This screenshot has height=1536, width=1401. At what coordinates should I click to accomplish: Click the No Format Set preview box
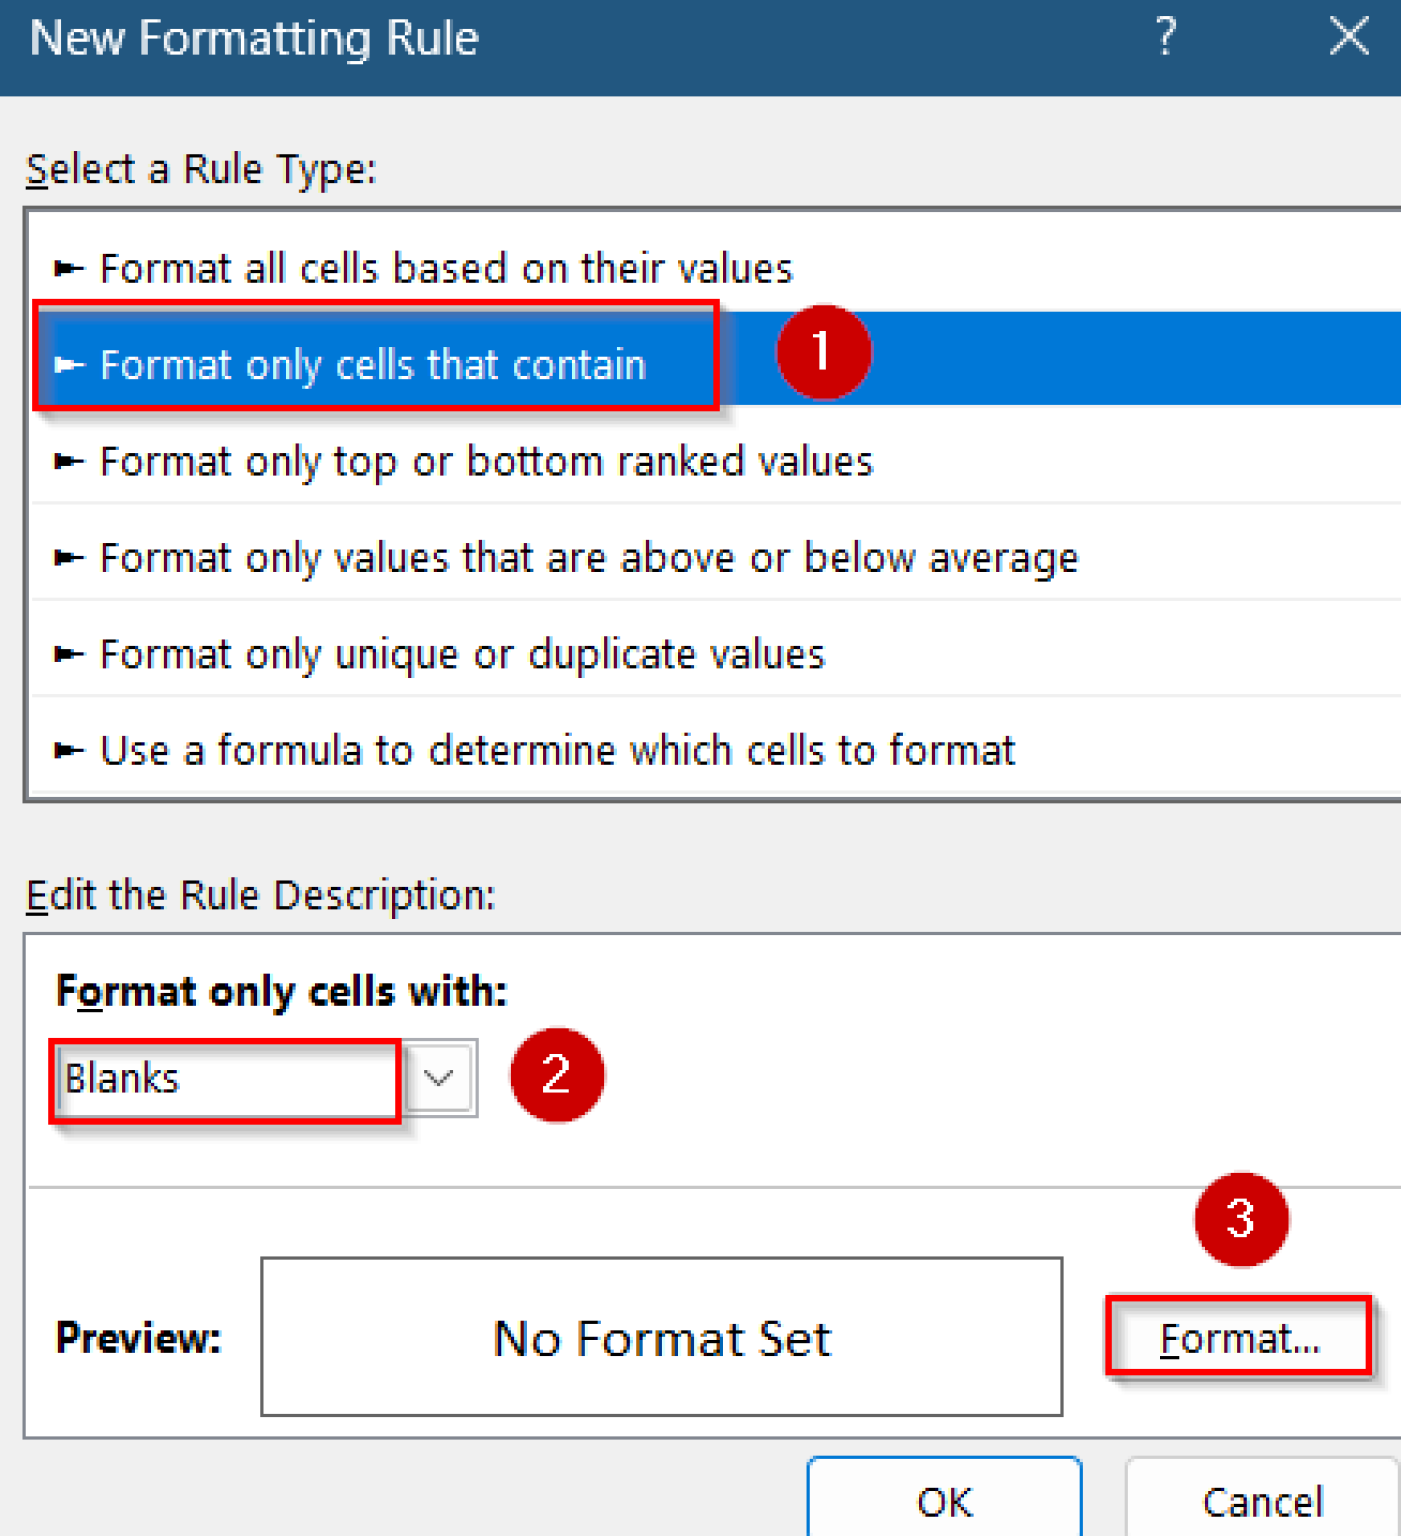coord(660,1337)
